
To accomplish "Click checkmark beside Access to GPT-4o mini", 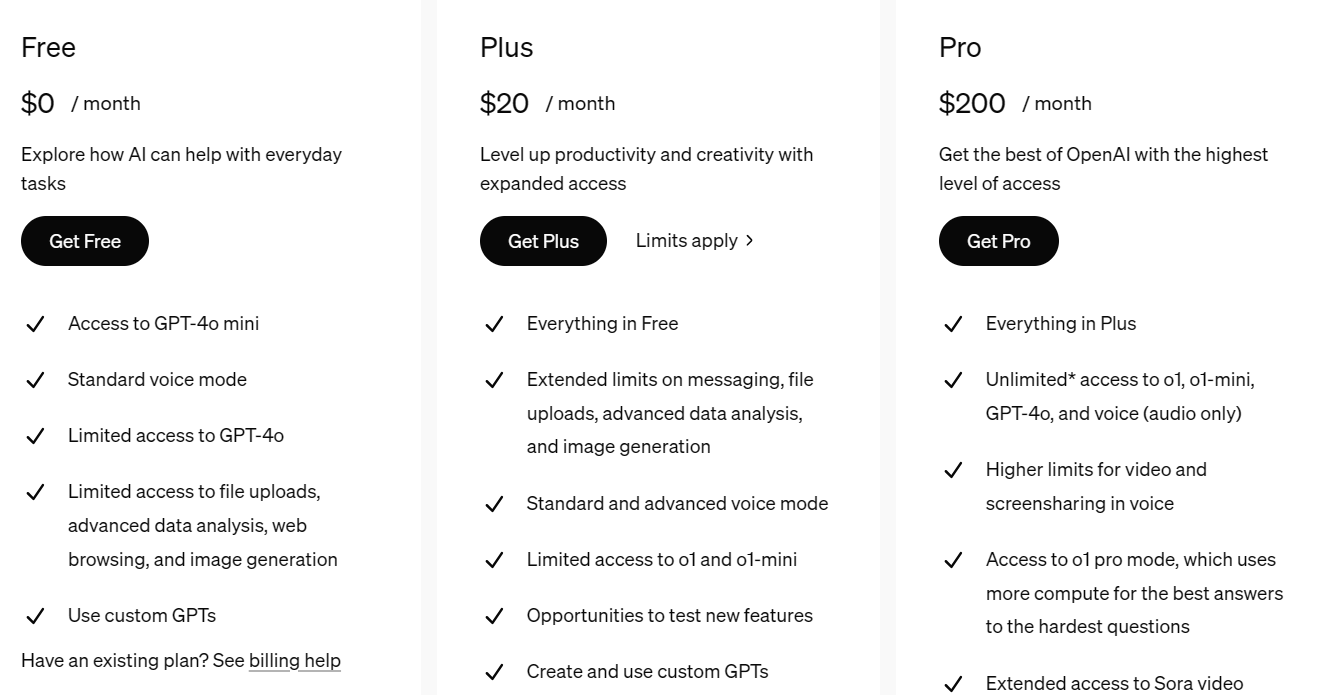I will pyautogui.click(x=35, y=324).
